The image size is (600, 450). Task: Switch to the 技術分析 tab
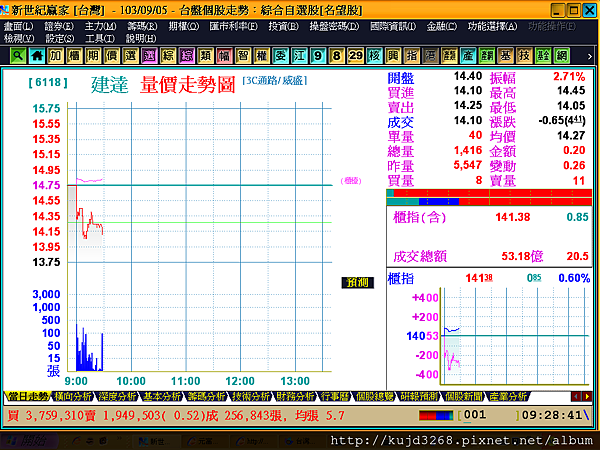point(251,396)
